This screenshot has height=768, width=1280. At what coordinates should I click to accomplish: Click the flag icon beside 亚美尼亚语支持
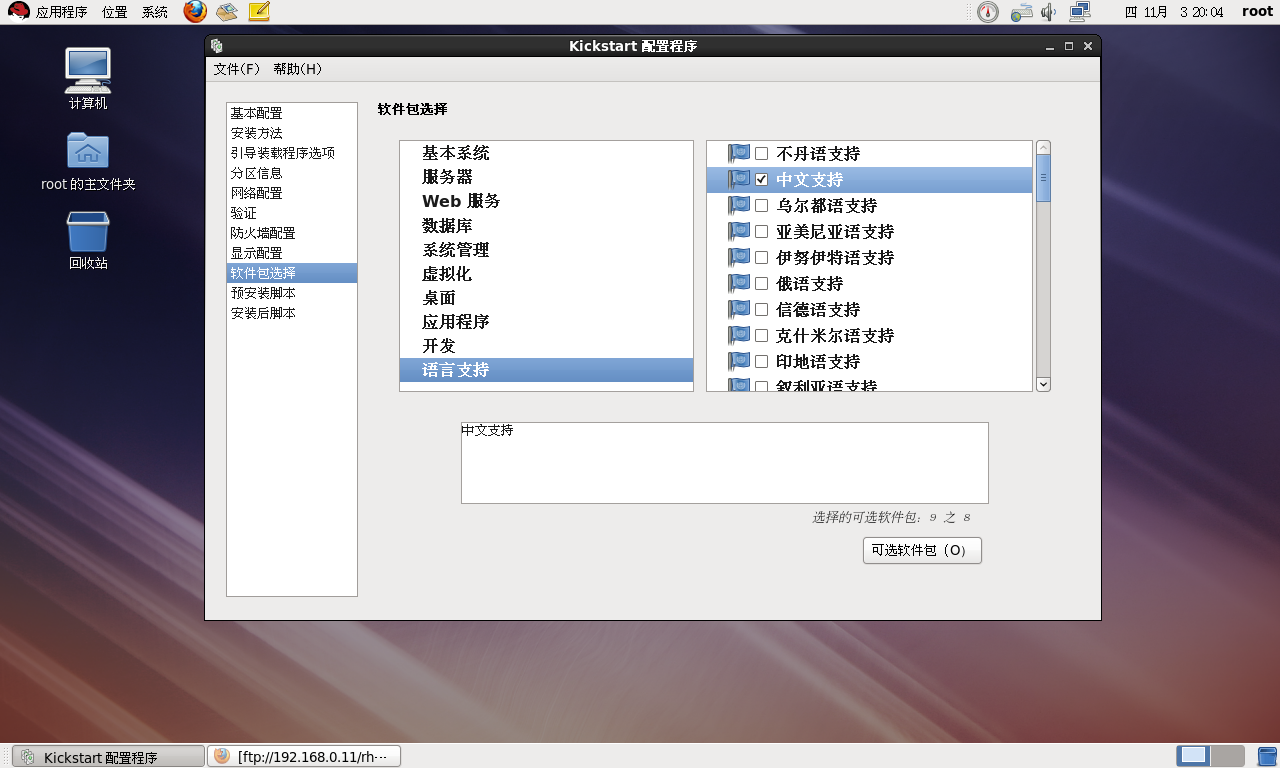(739, 231)
